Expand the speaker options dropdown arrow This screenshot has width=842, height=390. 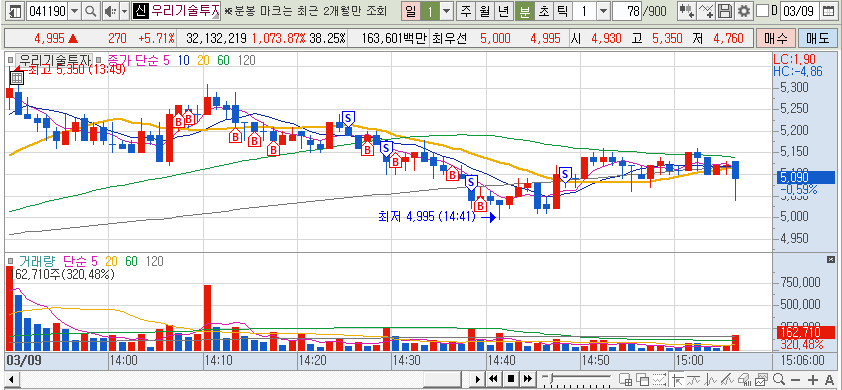[x=124, y=10]
